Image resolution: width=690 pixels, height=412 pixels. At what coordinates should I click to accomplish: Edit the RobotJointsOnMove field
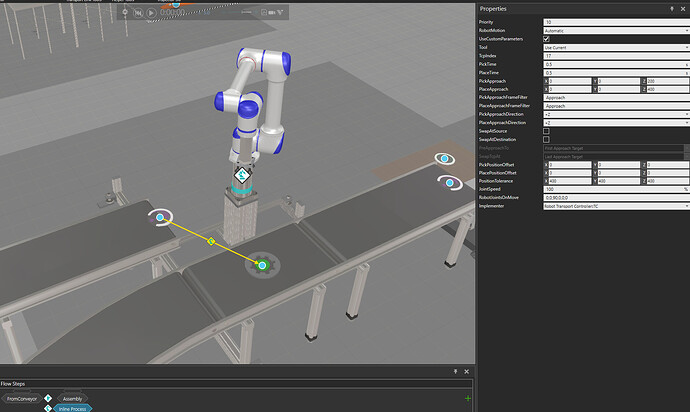coord(616,198)
